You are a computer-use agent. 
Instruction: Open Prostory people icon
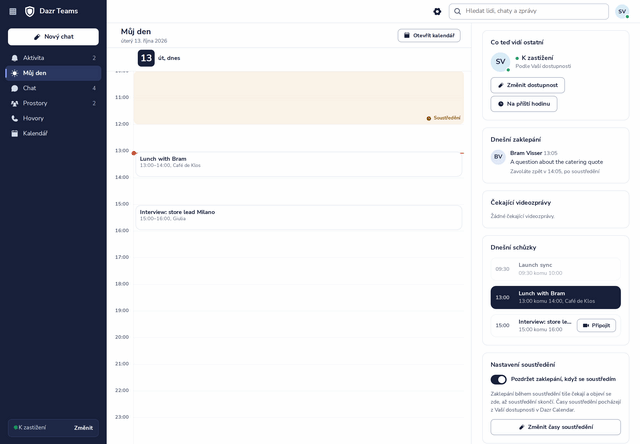pyautogui.click(x=15, y=103)
